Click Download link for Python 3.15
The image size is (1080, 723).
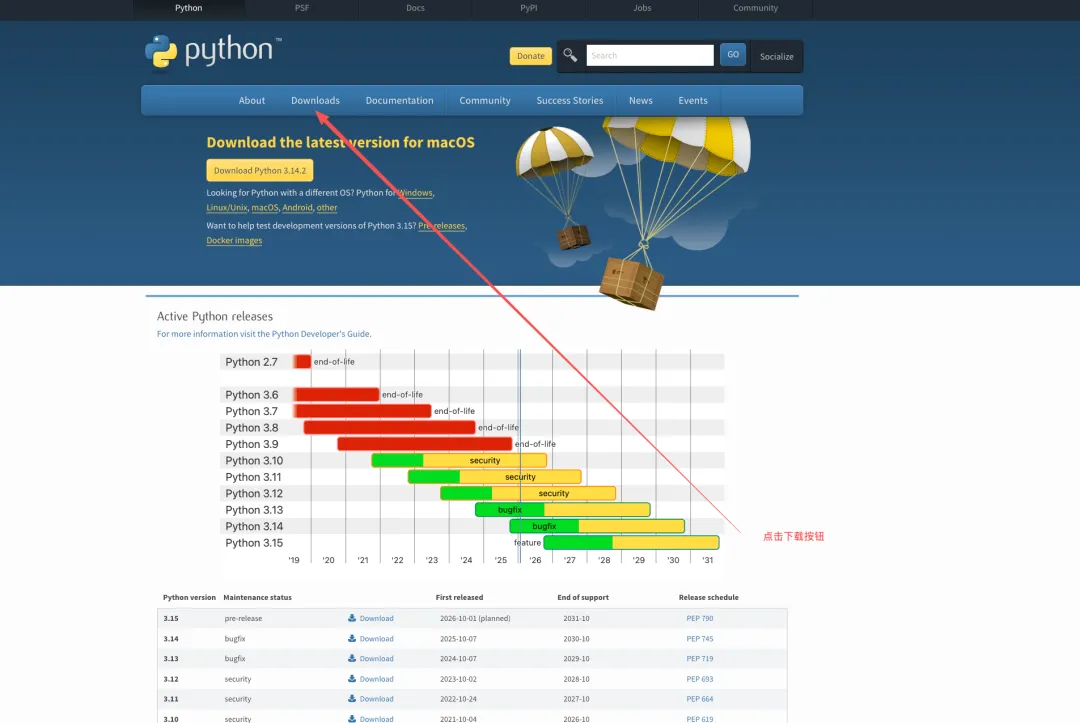click(x=376, y=618)
